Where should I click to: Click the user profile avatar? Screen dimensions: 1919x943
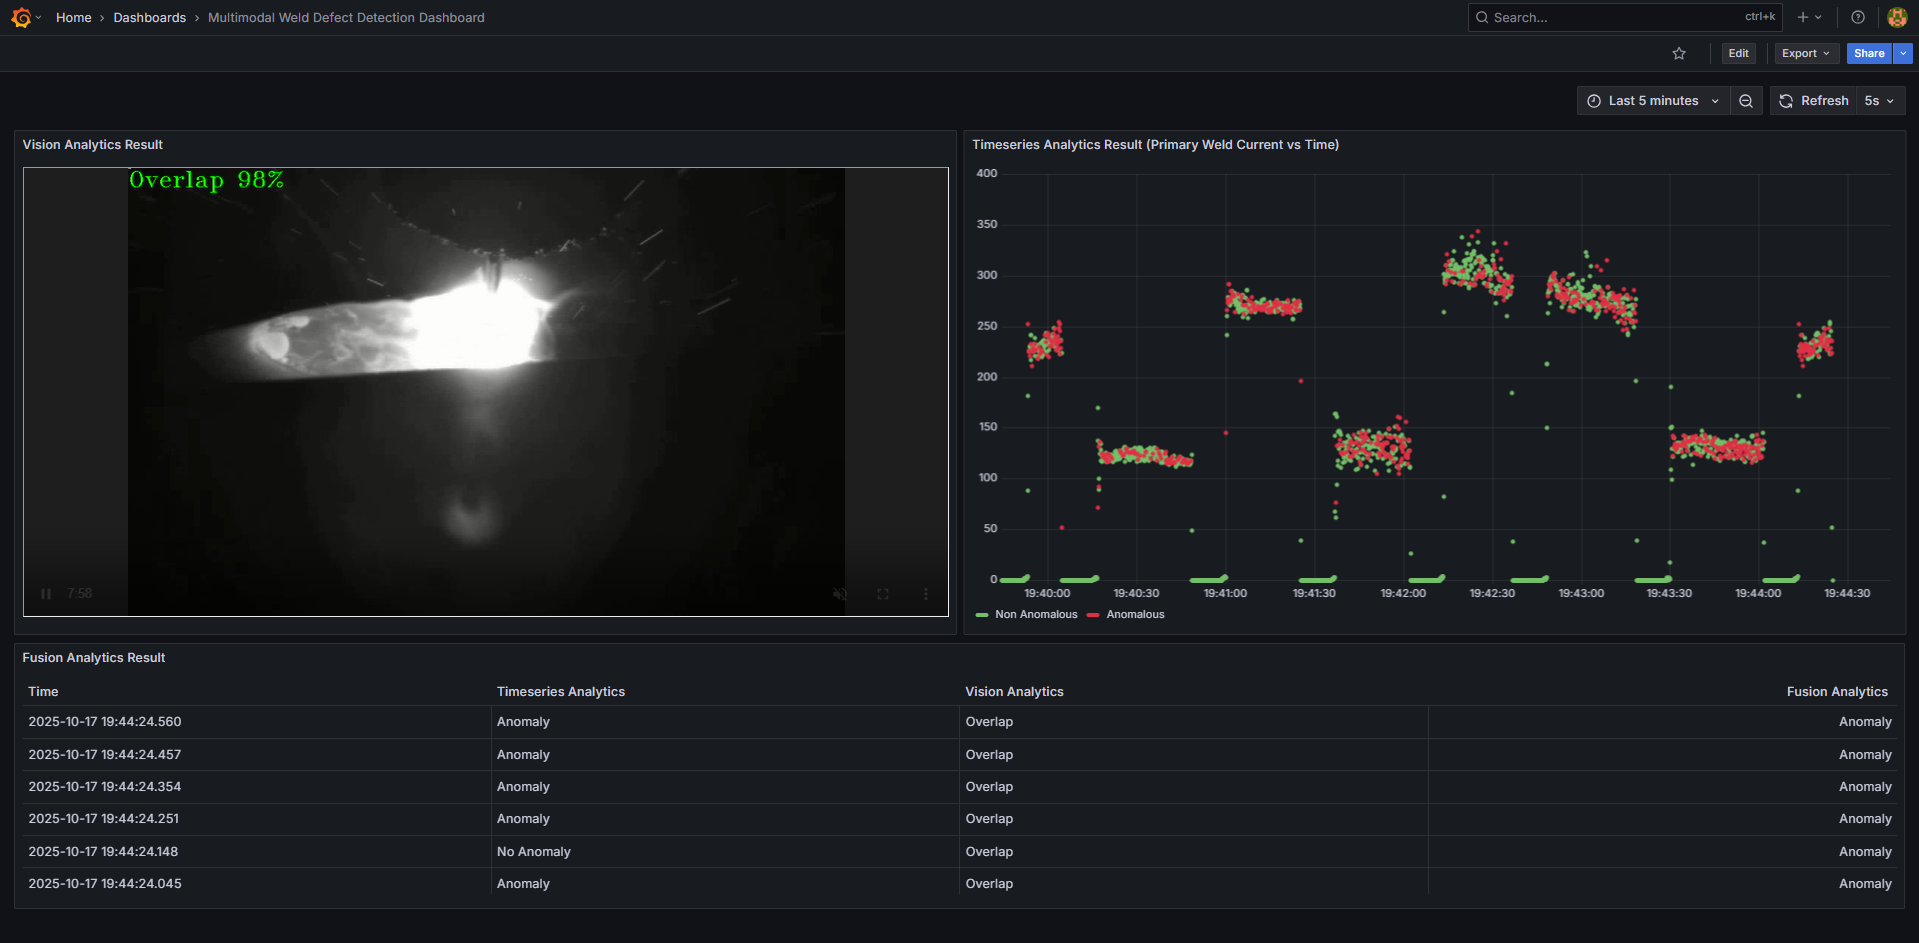click(x=1897, y=17)
